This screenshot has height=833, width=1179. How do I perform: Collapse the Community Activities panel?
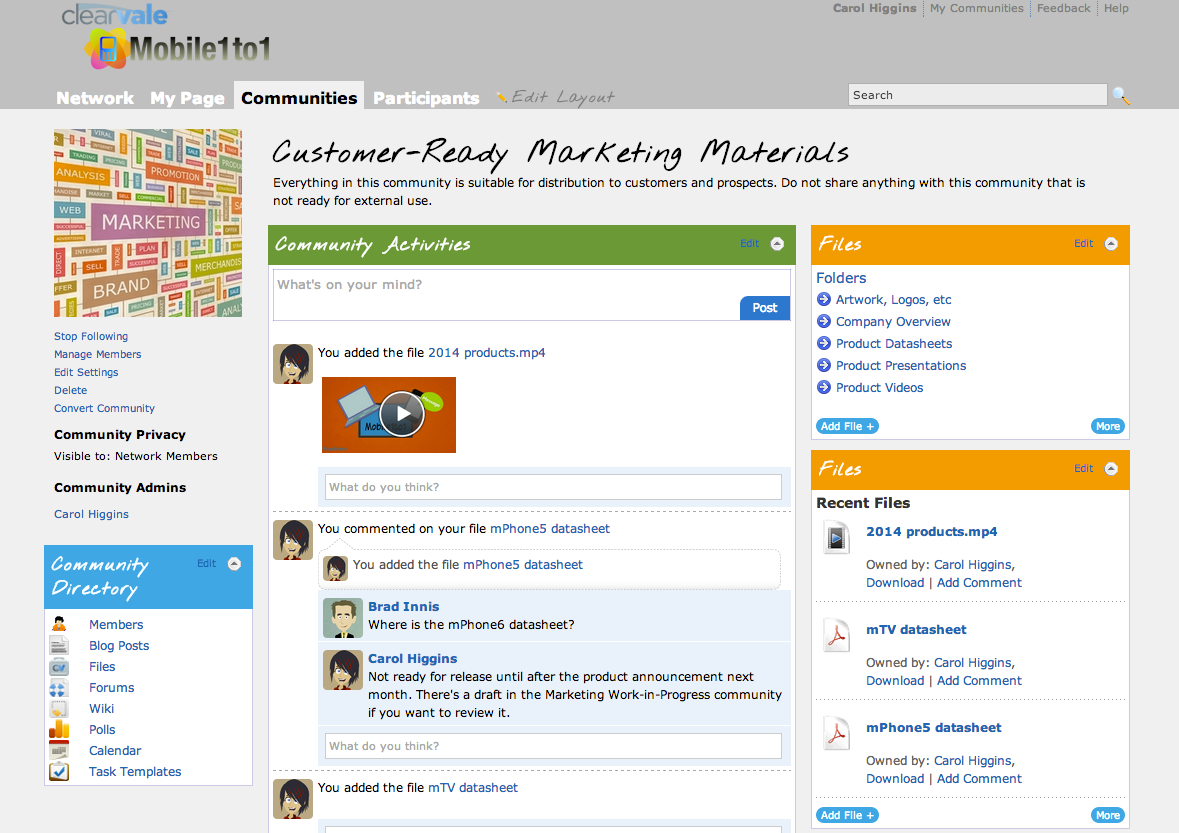click(777, 244)
